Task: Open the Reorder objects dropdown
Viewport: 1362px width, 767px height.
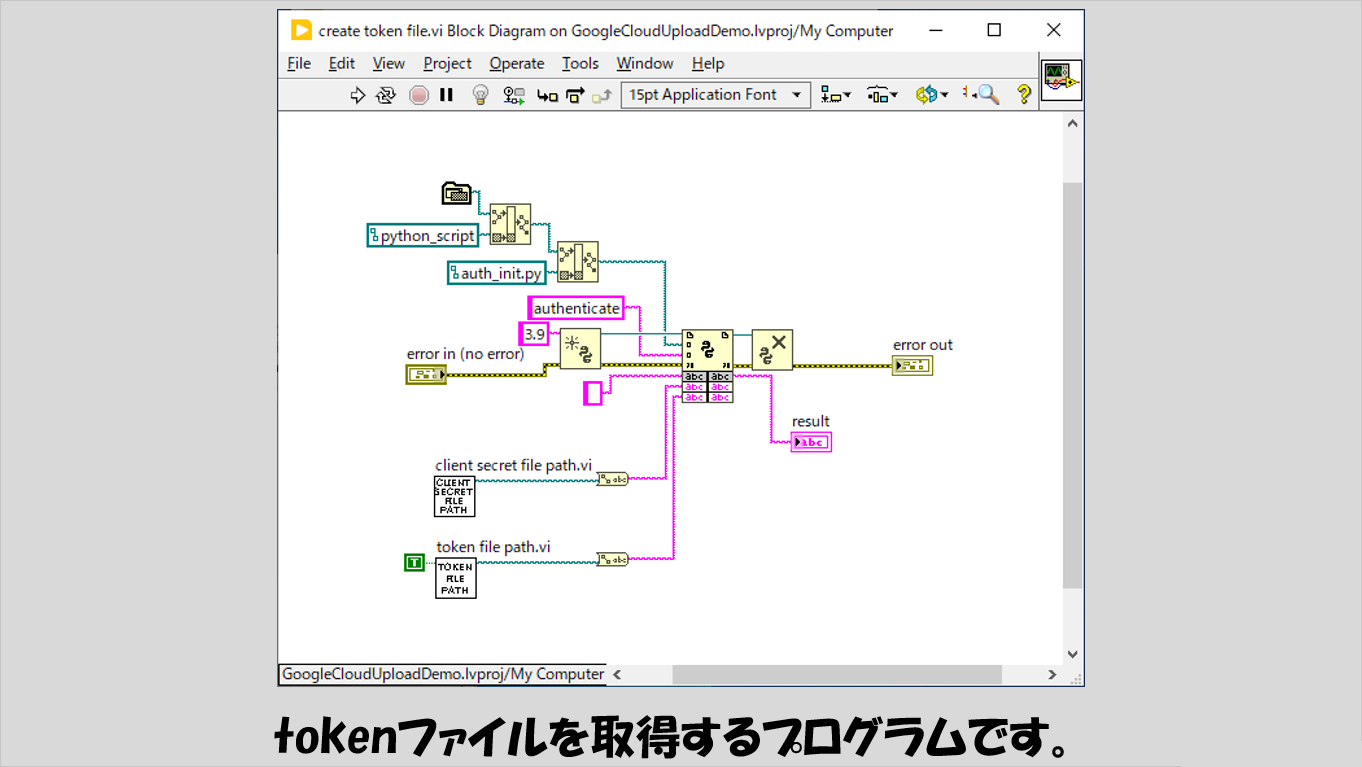Action: 931,95
